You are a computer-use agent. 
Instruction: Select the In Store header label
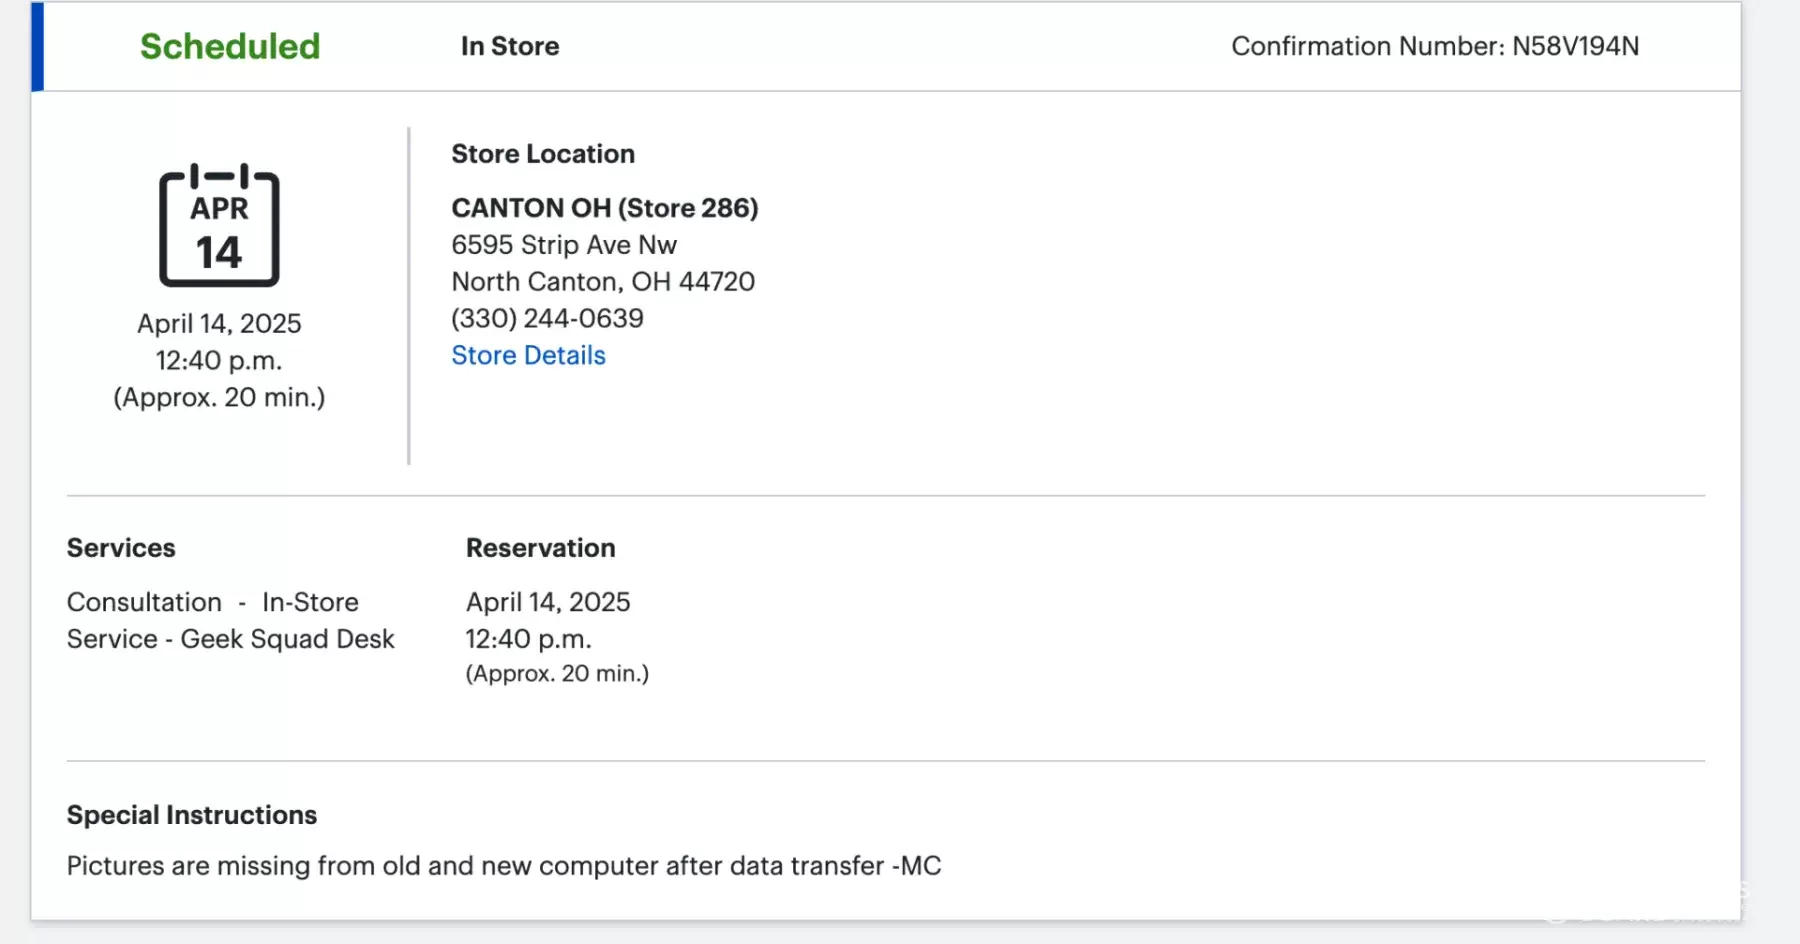tap(509, 46)
